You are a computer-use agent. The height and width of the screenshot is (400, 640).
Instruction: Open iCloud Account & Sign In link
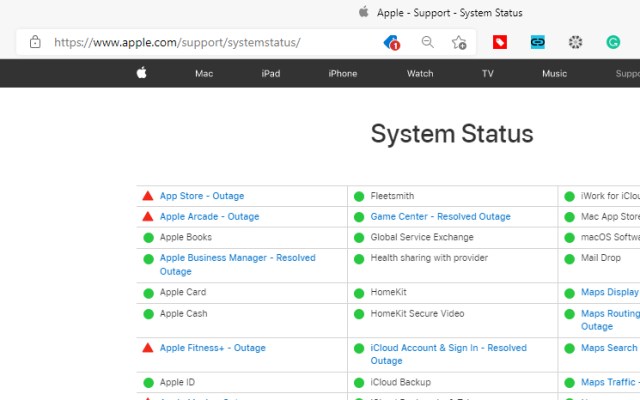click(449, 354)
